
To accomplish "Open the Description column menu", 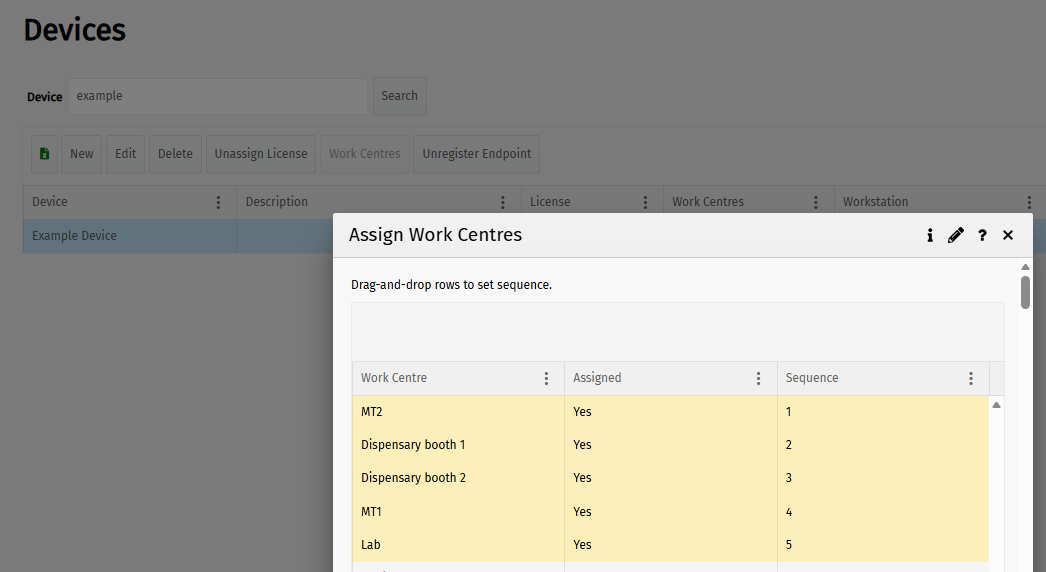I will (x=504, y=202).
